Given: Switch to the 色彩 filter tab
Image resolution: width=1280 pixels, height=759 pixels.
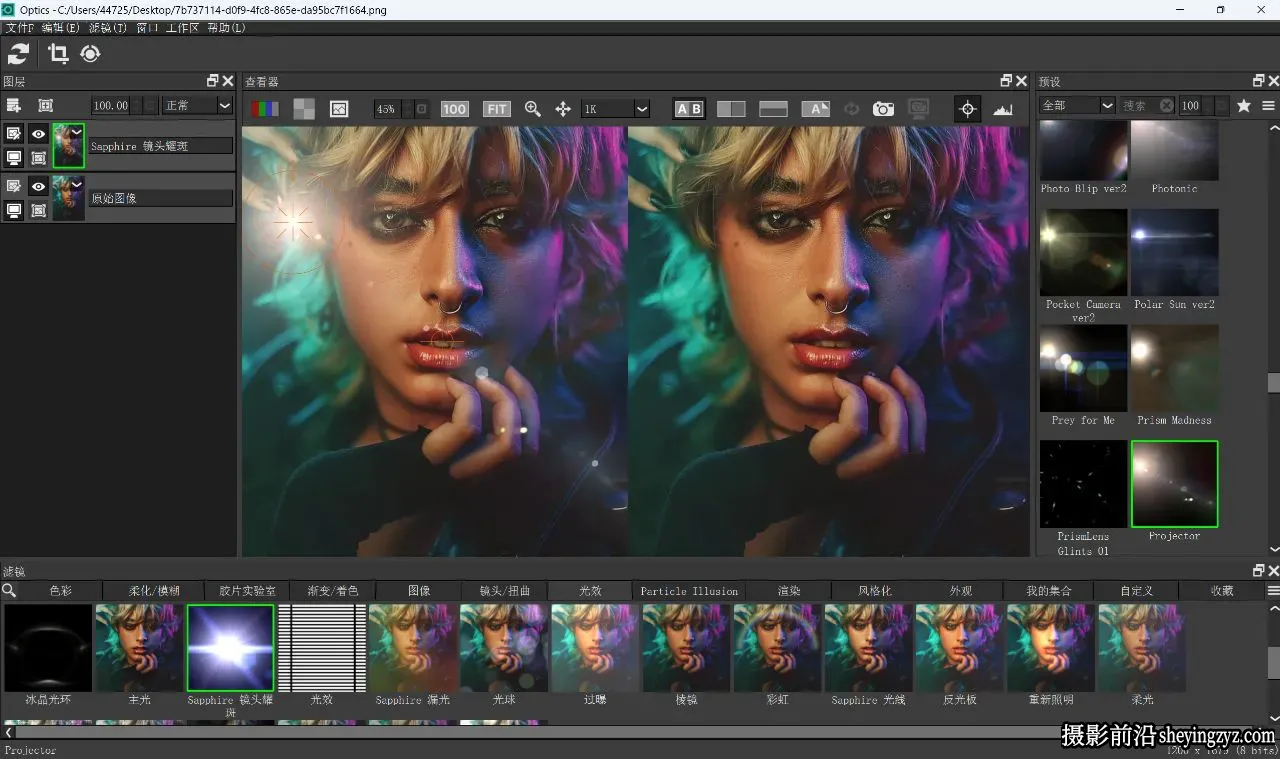Looking at the screenshot, I should (61, 590).
